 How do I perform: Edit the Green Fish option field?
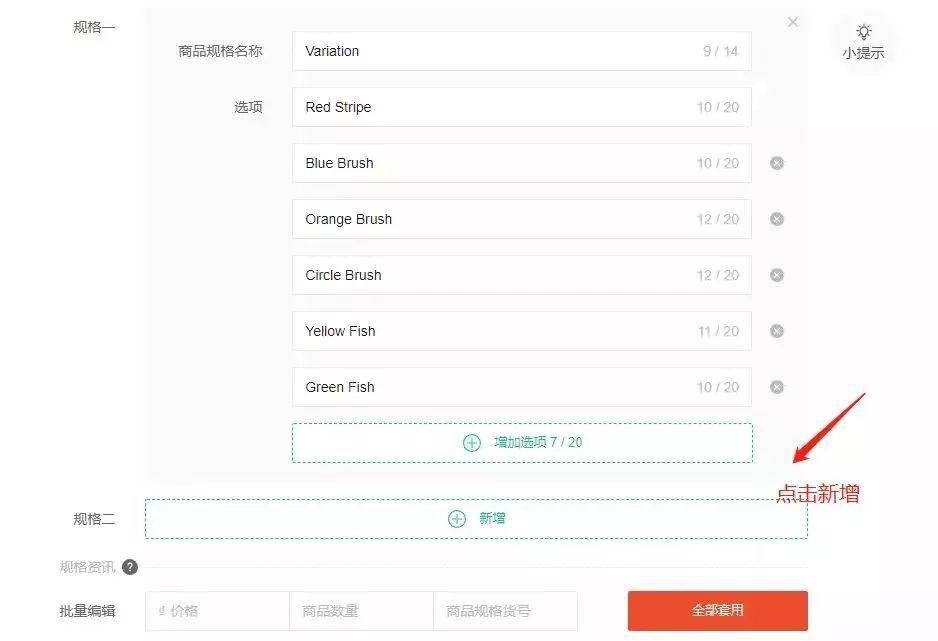(x=522, y=387)
